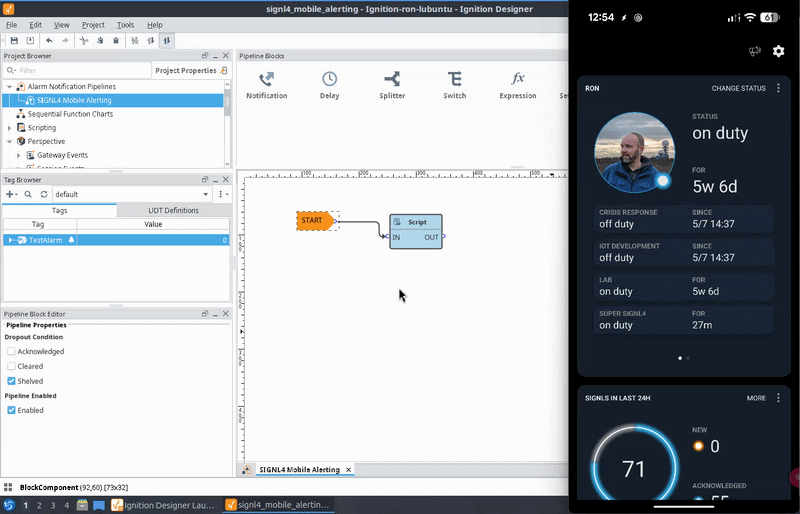Viewport: 800px width, 514px height.
Task: Select the Expression pipeline block
Action: (x=517, y=85)
